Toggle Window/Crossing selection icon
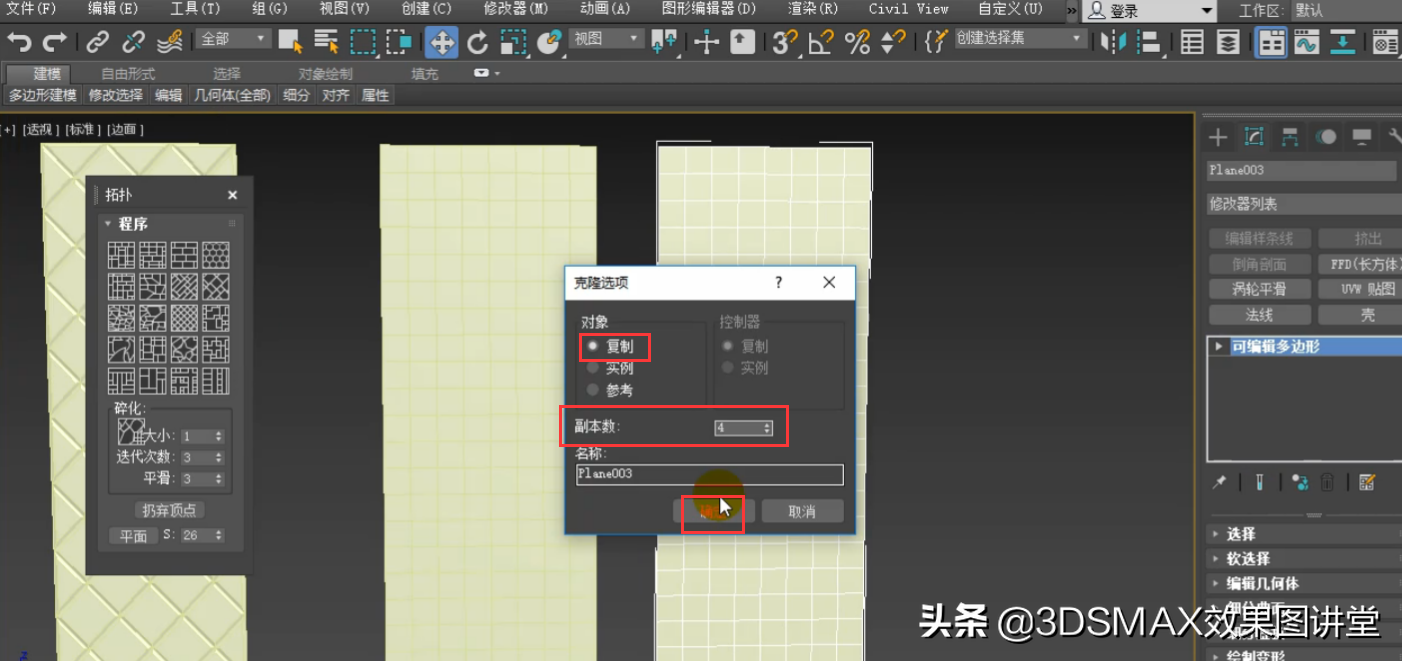The width and height of the screenshot is (1402, 661). [399, 42]
